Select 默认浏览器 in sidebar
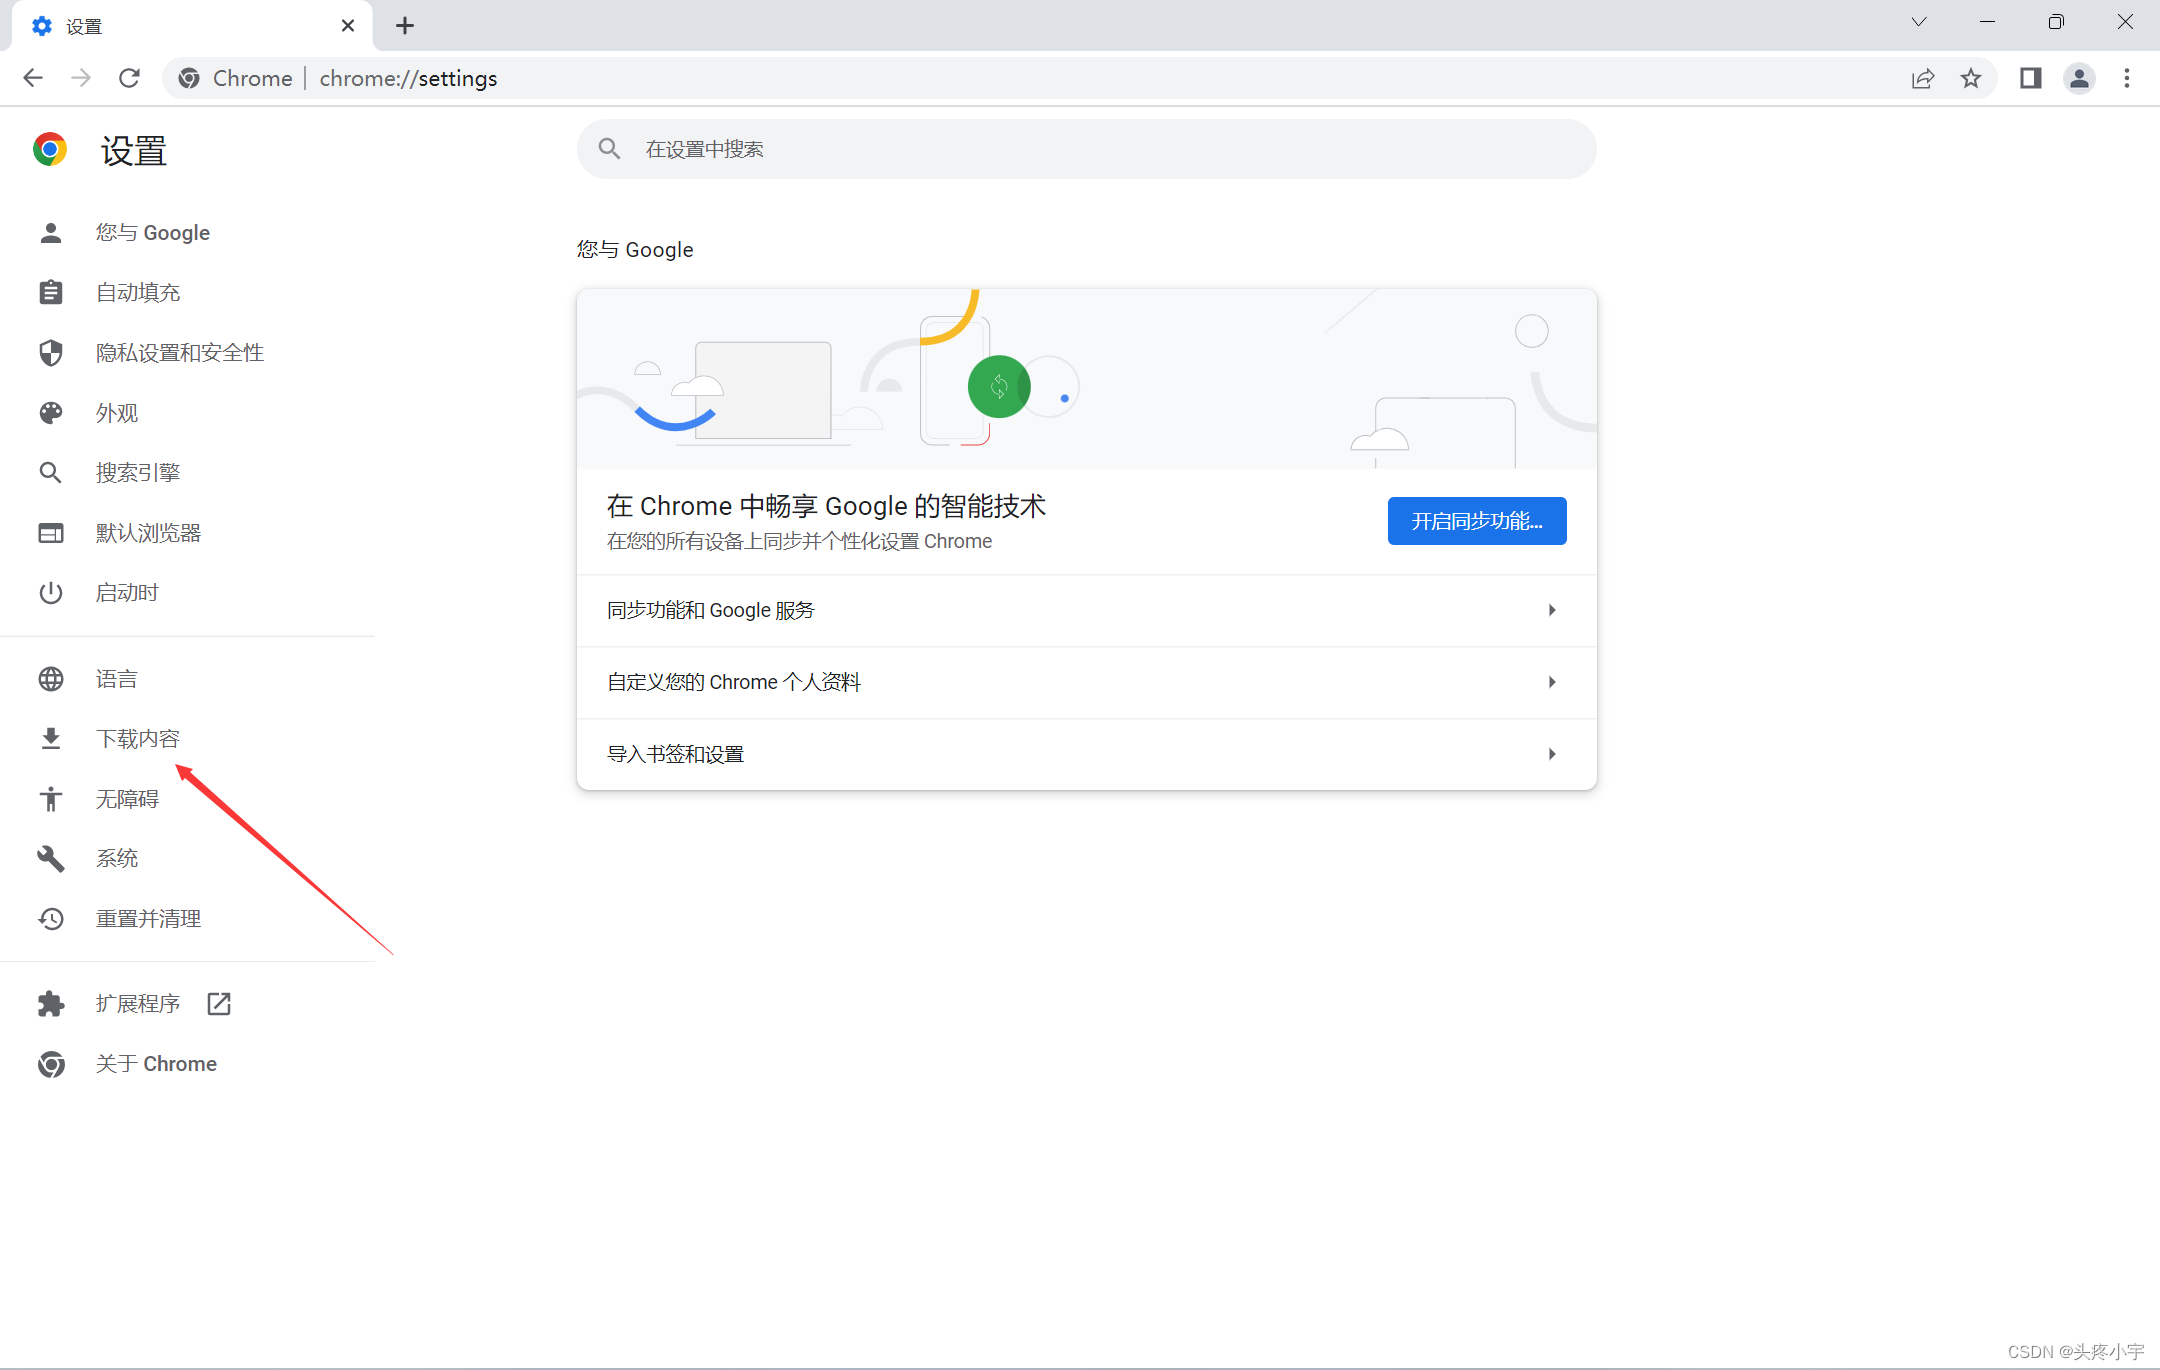Screen dimensions: 2160x1370 click(x=149, y=533)
